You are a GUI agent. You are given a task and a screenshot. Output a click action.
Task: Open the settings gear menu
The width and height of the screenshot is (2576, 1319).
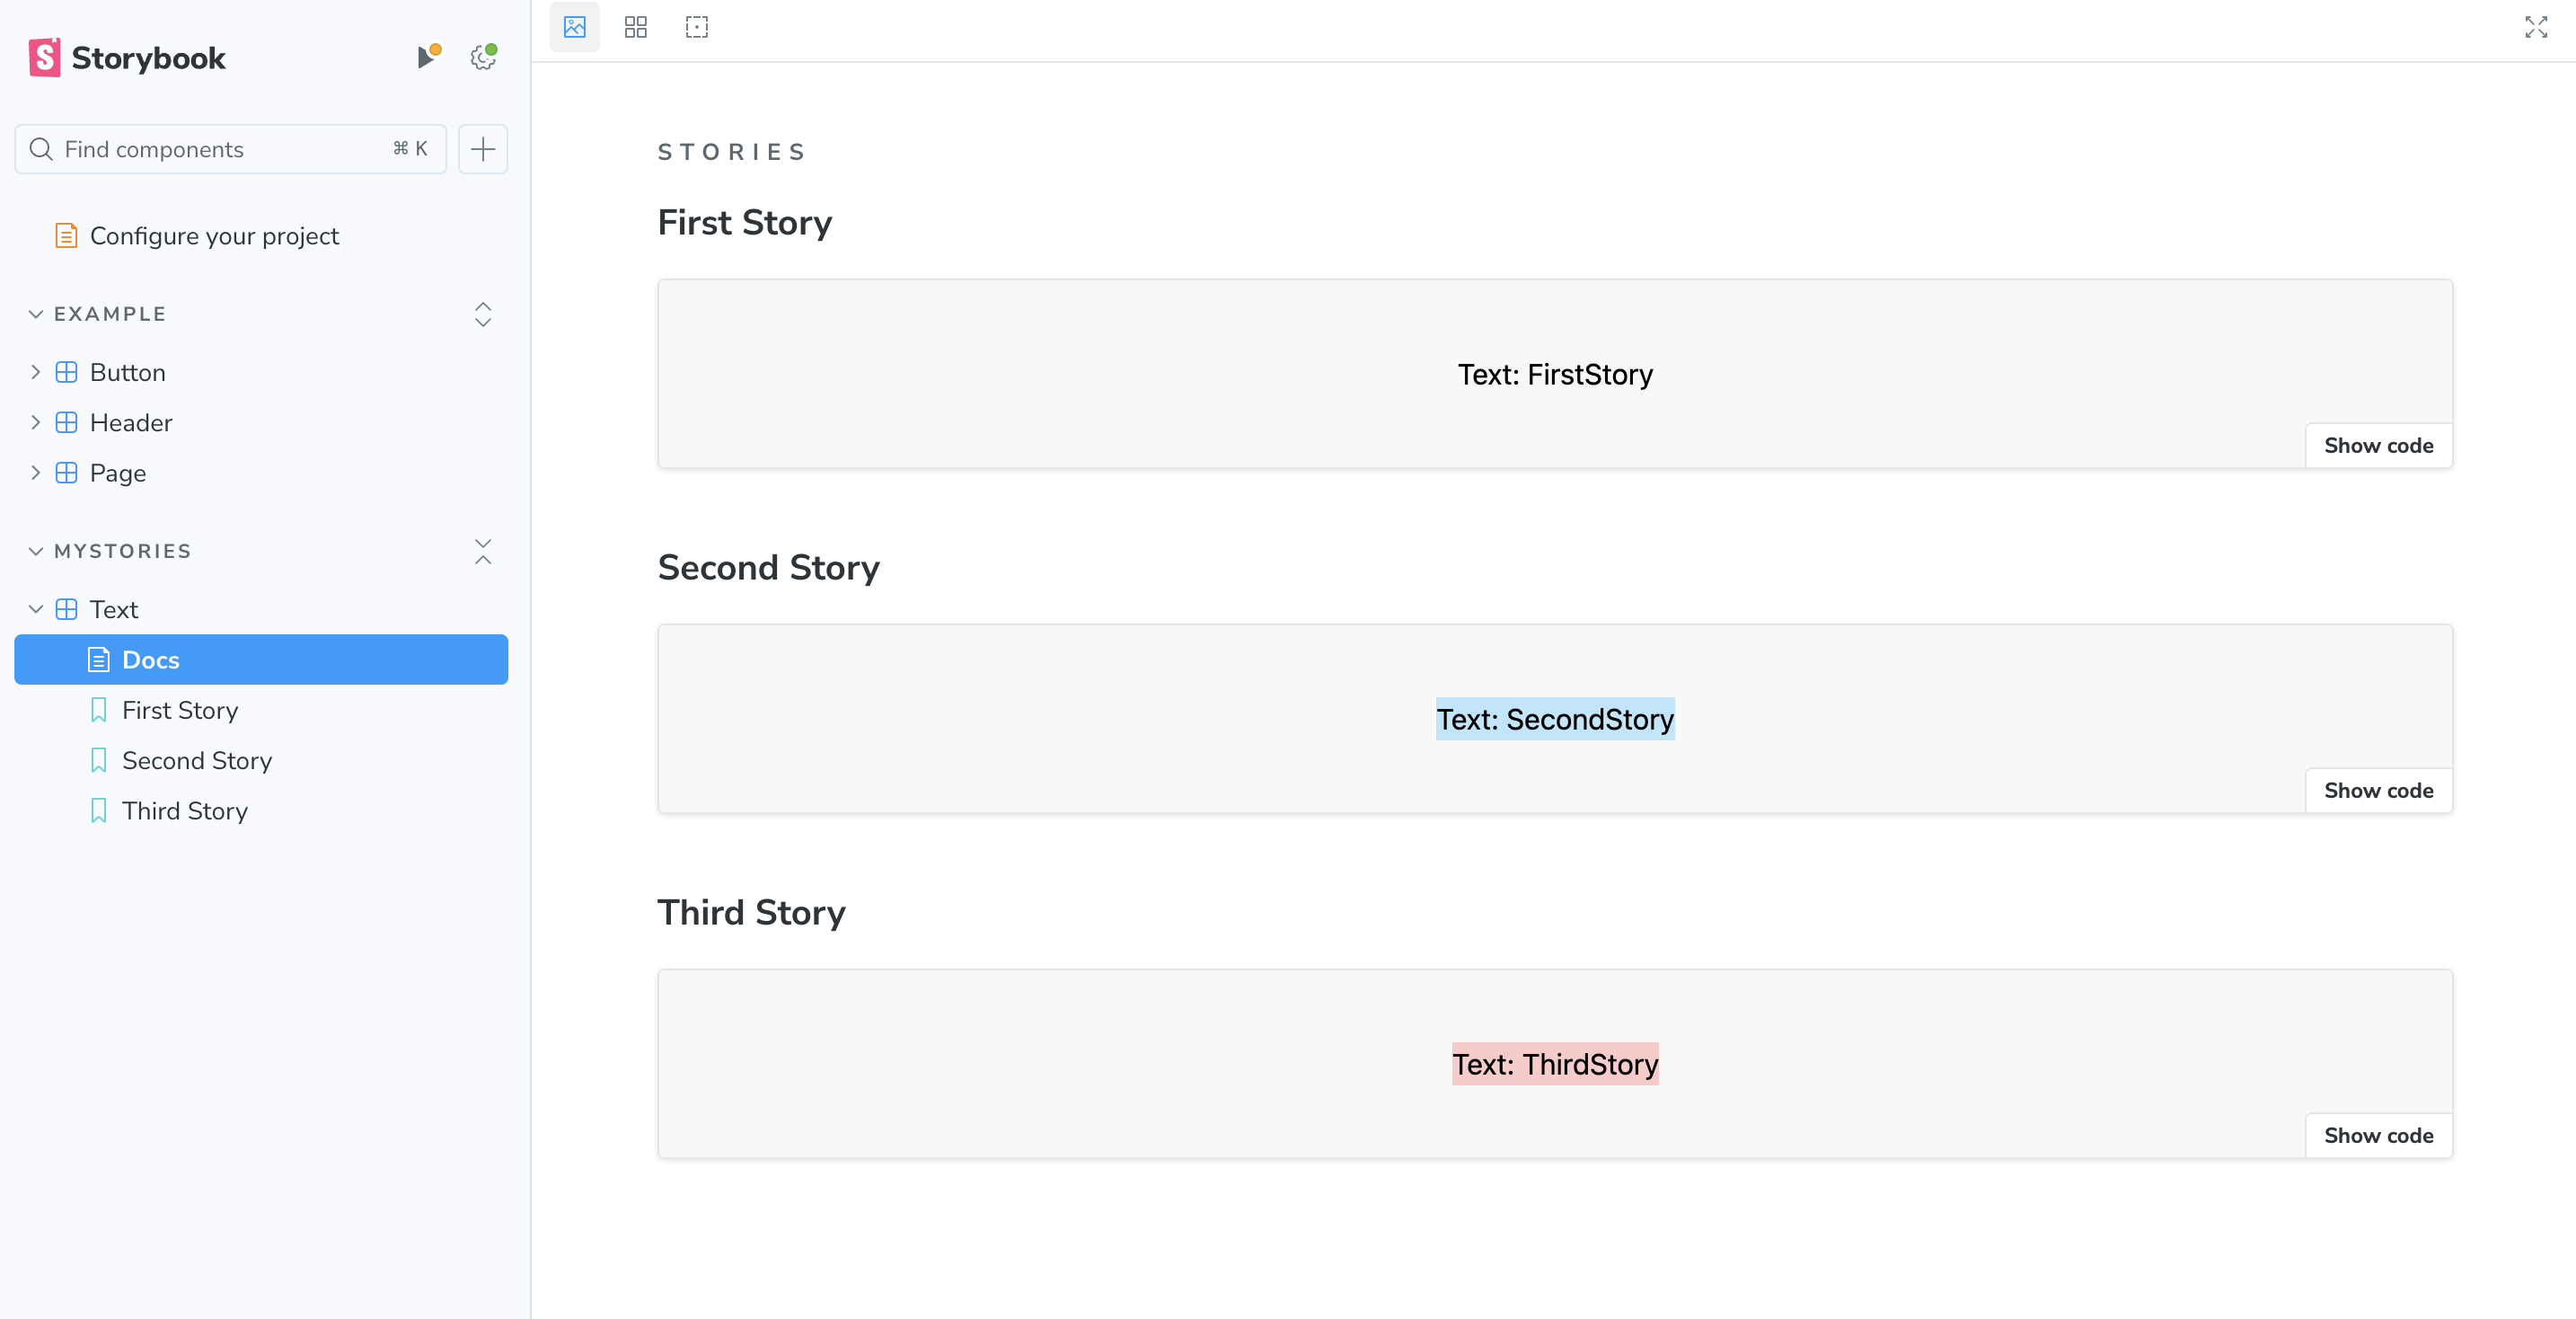(x=483, y=57)
